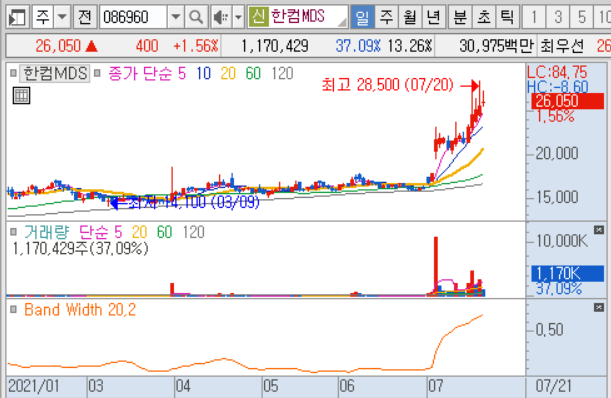
Task: Click the magenta 5 moving average period
Action: 182,73
